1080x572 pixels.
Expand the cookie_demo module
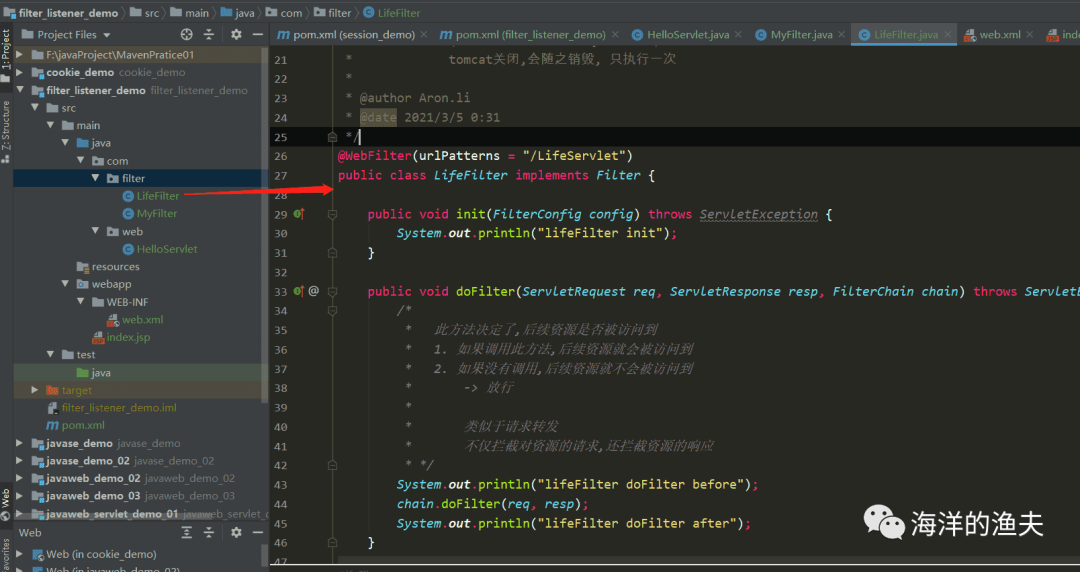click(x=20, y=72)
